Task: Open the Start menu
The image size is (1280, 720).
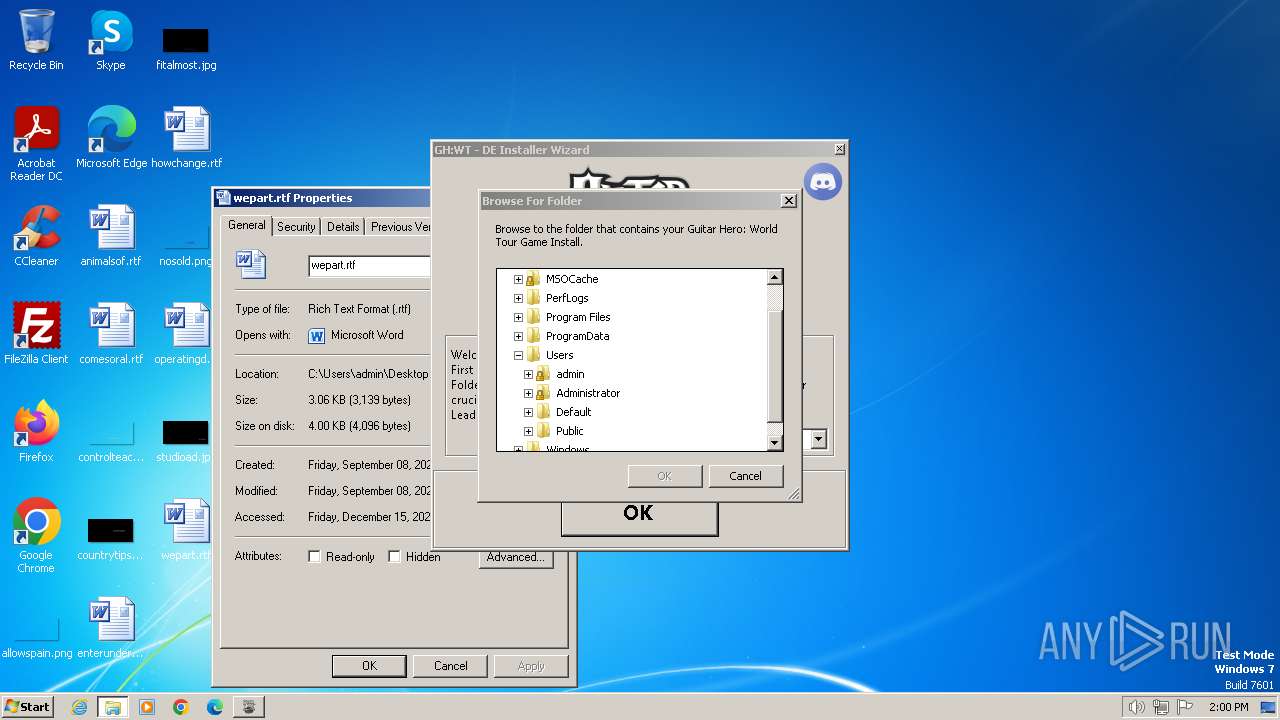Action: (x=27, y=707)
